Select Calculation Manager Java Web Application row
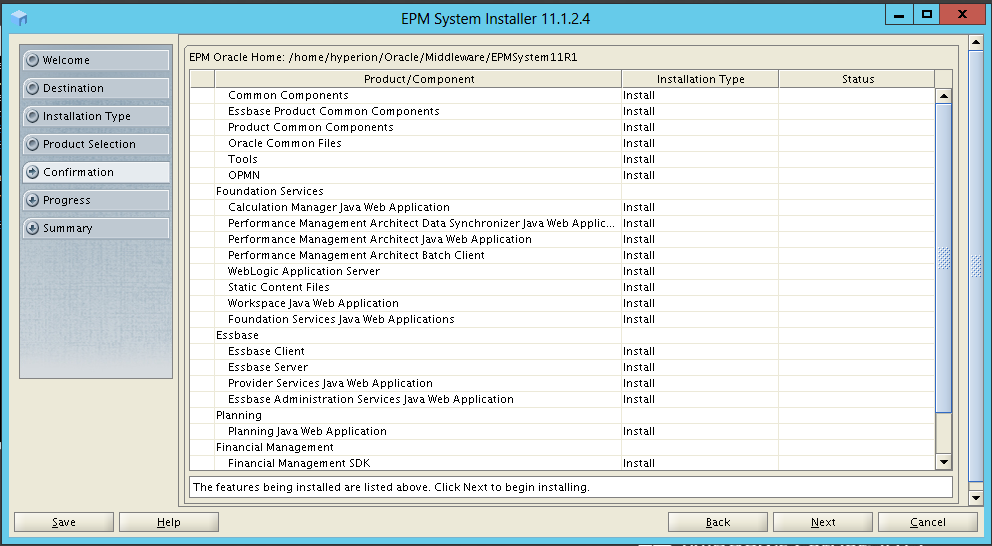The image size is (992, 546). pyautogui.click(x=562, y=208)
